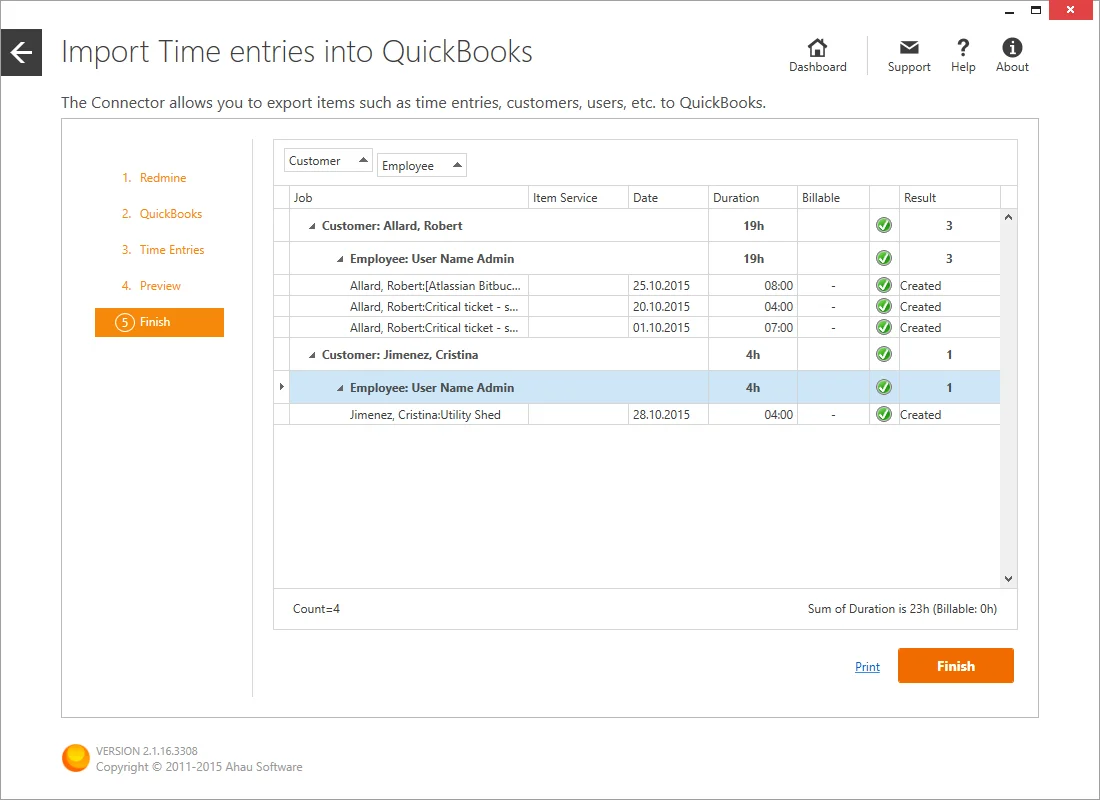This screenshot has height=800, width=1100.
Task: Click green check icon on highlighted Employee row
Action: coord(884,387)
